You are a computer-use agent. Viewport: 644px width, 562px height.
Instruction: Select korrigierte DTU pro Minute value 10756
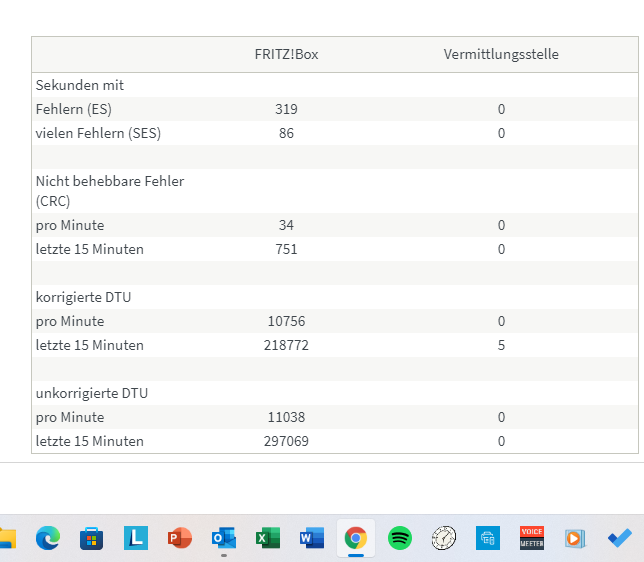point(286,321)
